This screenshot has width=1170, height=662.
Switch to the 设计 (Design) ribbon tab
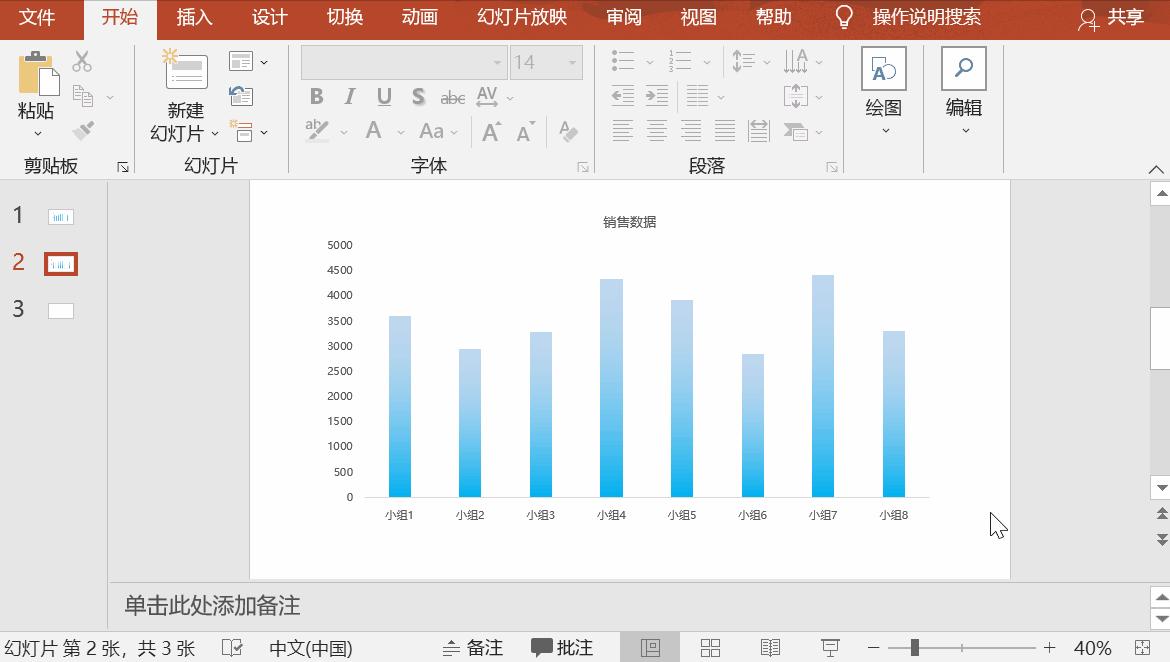pos(267,17)
